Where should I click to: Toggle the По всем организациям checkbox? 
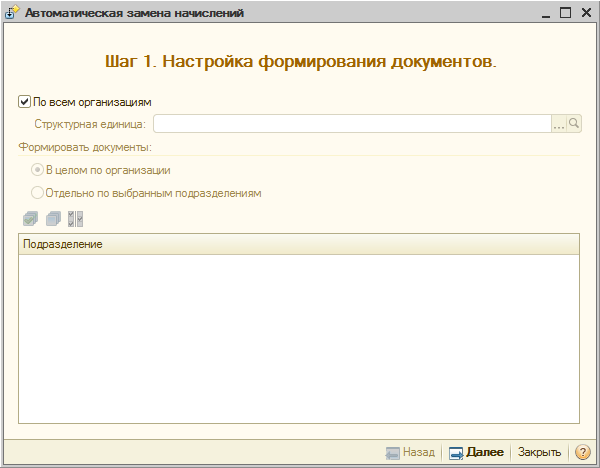coord(25,101)
